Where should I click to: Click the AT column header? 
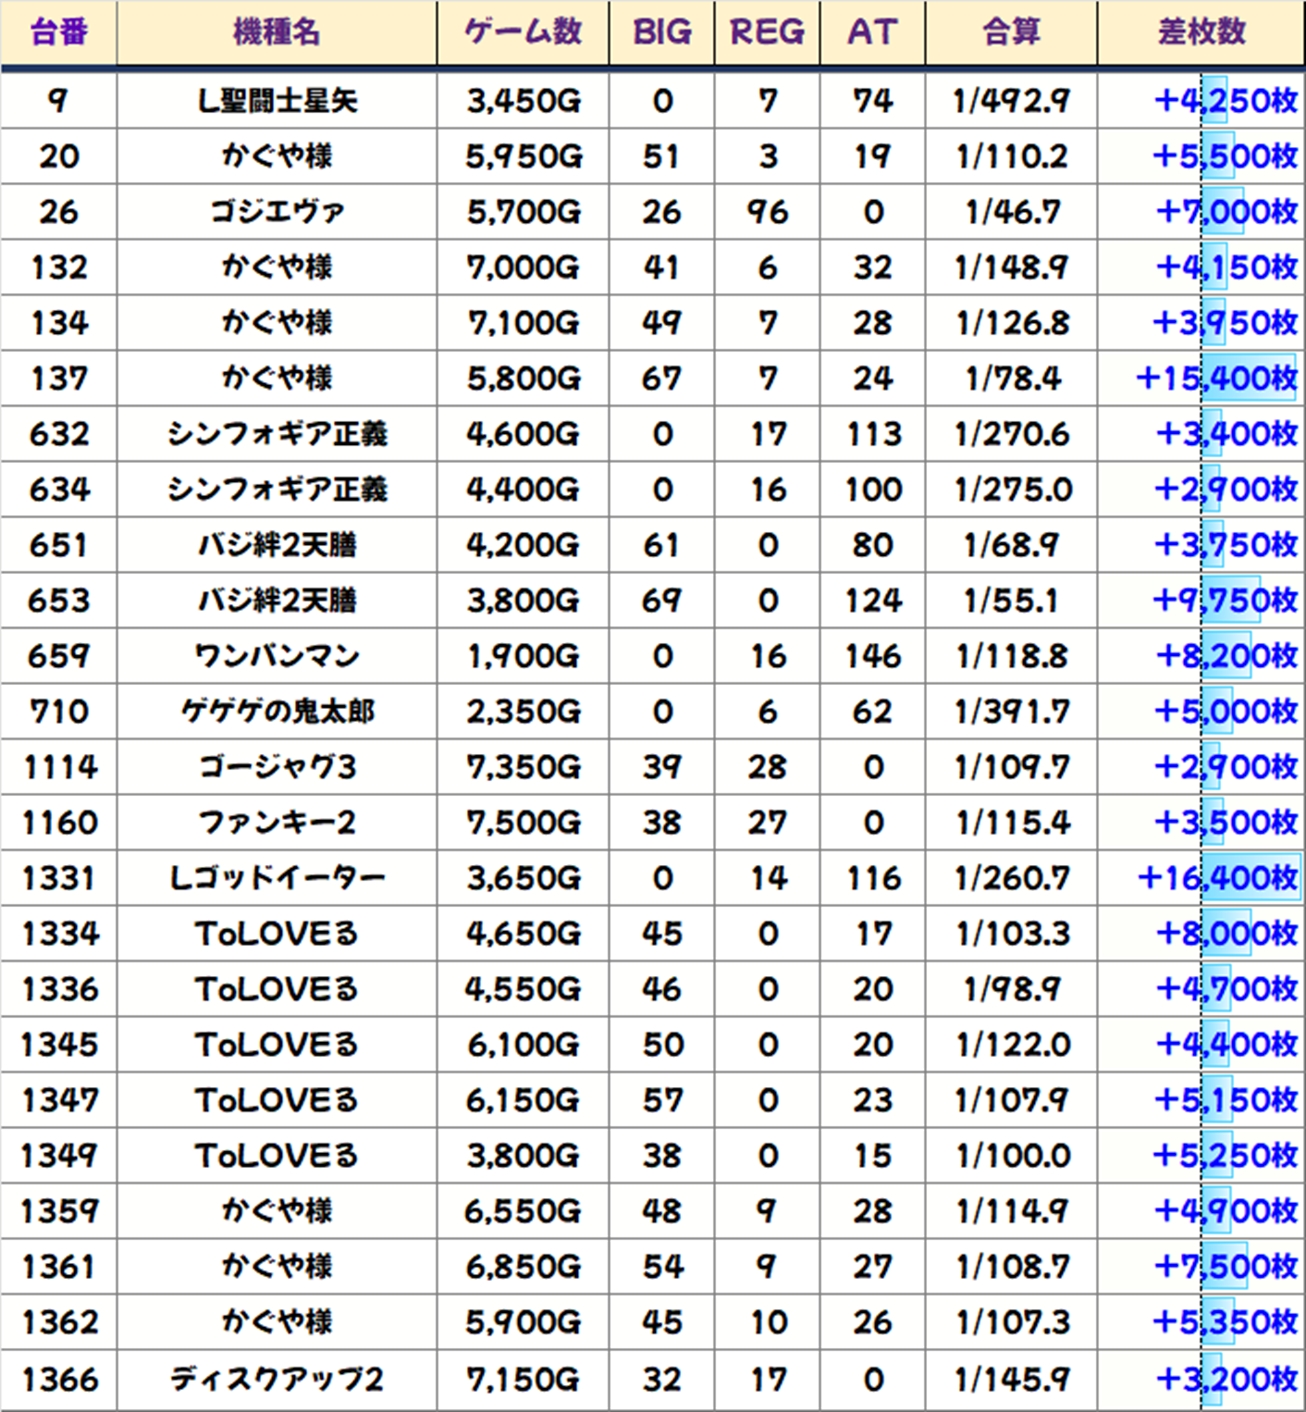coord(872,32)
